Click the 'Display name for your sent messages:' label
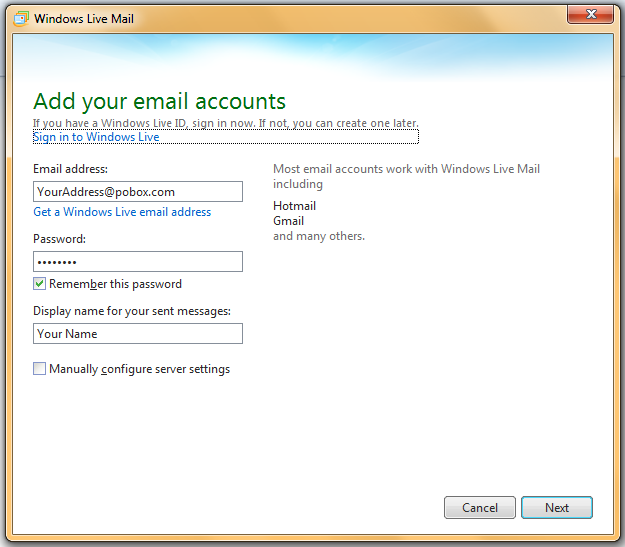The image size is (625, 547). pyautogui.click(x=132, y=311)
